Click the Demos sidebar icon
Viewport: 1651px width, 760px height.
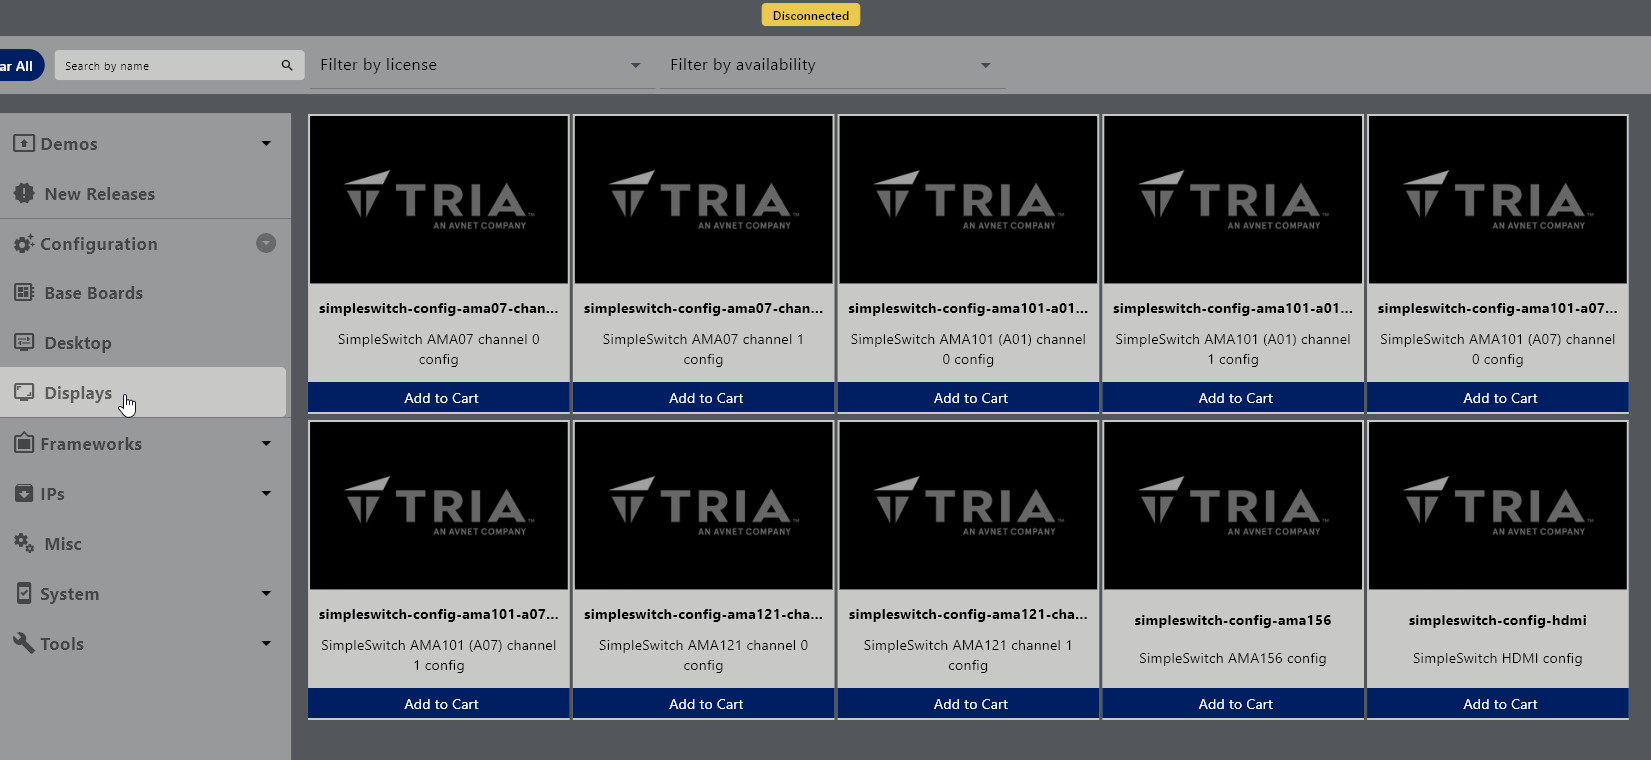[x=24, y=143]
